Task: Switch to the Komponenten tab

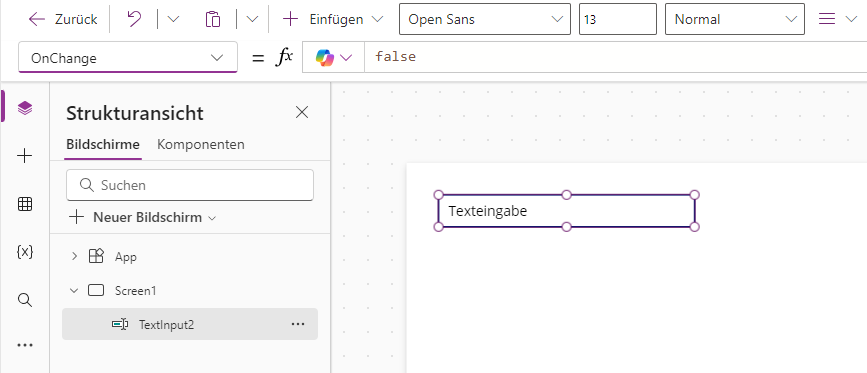Action: (201, 145)
